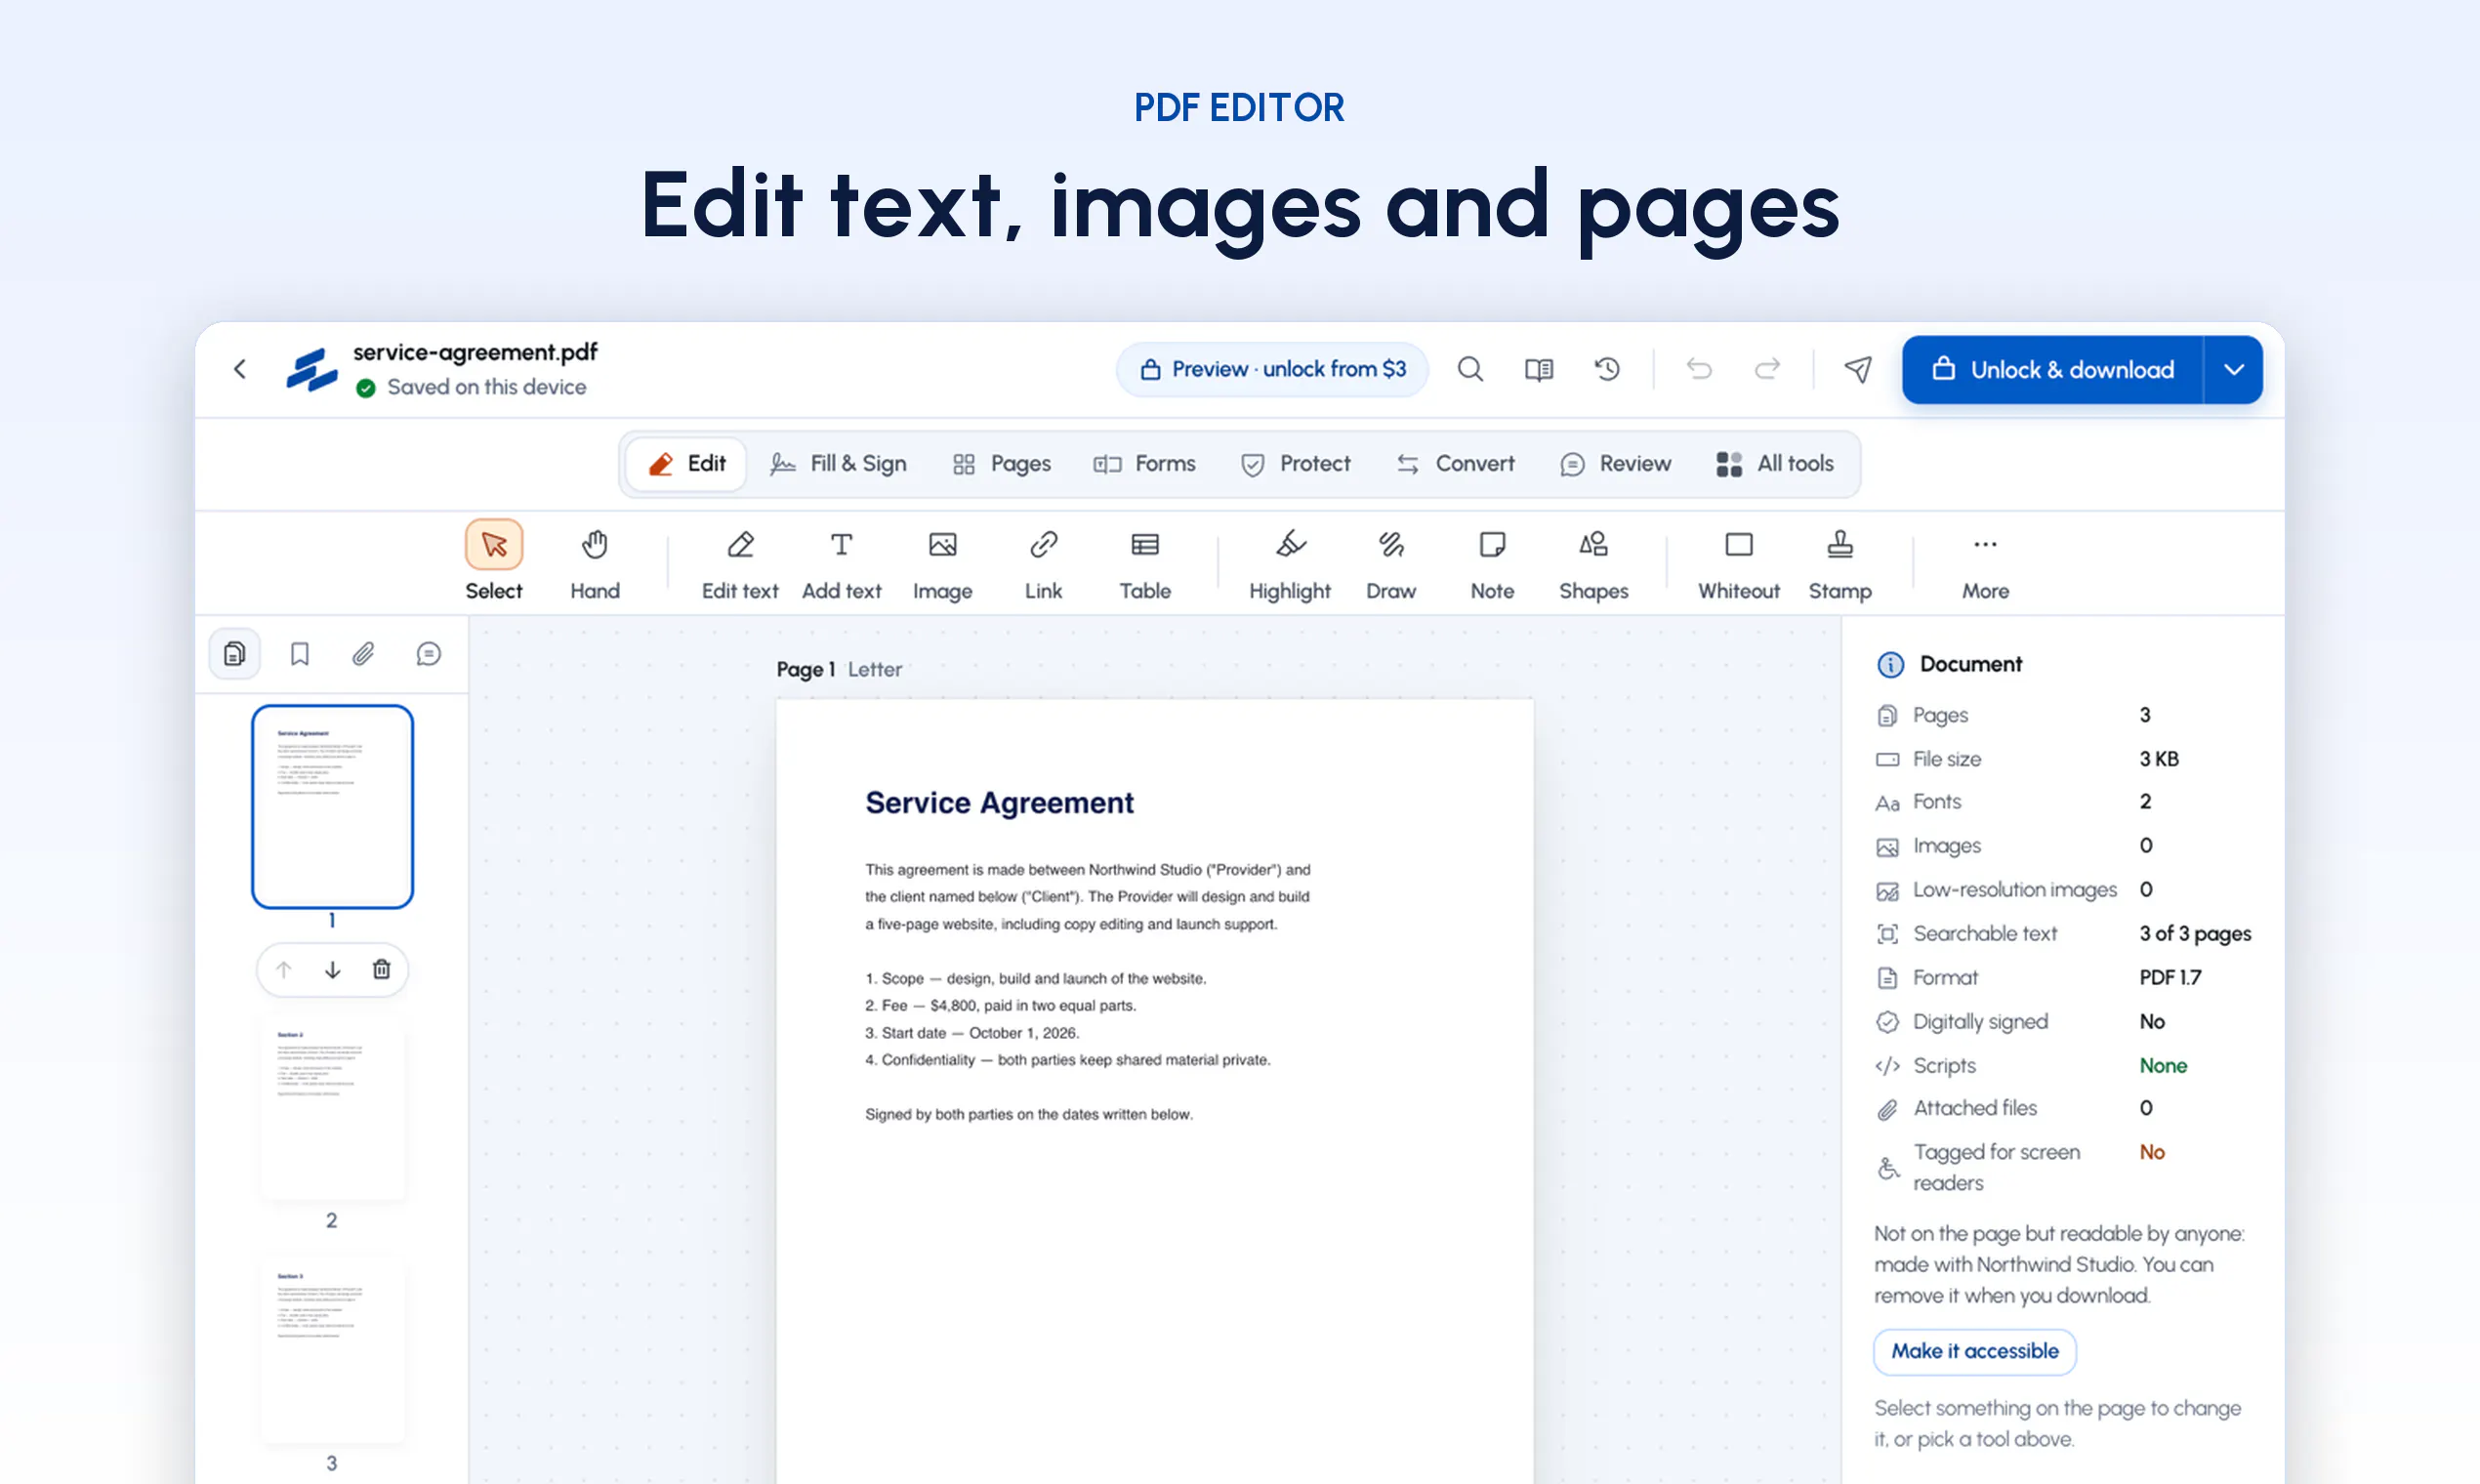The width and height of the screenshot is (2480, 1484).
Task: Activate the Edit text tool
Action: [740, 563]
